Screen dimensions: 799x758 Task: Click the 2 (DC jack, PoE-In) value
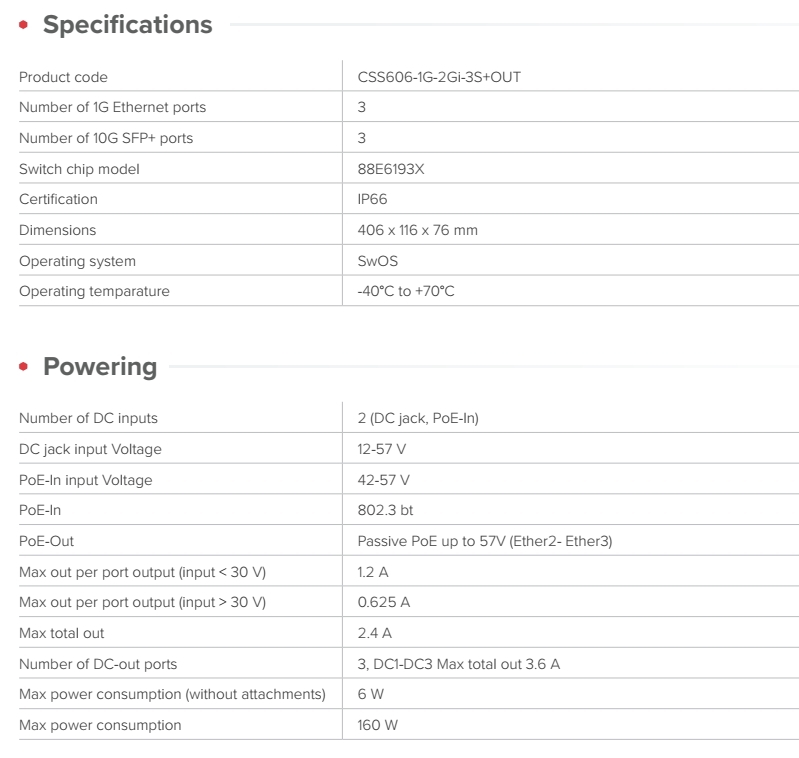[x=418, y=418]
